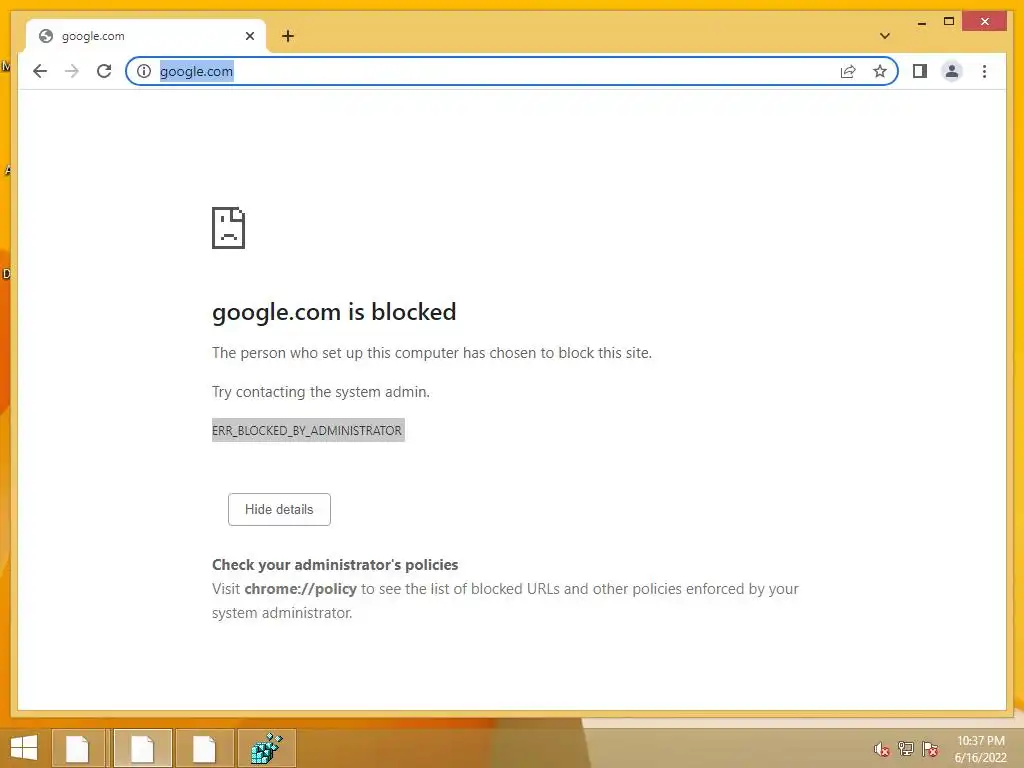Bookmark this tab with star icon
This screenshot has height=768, width=1024.
pyautogui.click(x=880, y=71)
